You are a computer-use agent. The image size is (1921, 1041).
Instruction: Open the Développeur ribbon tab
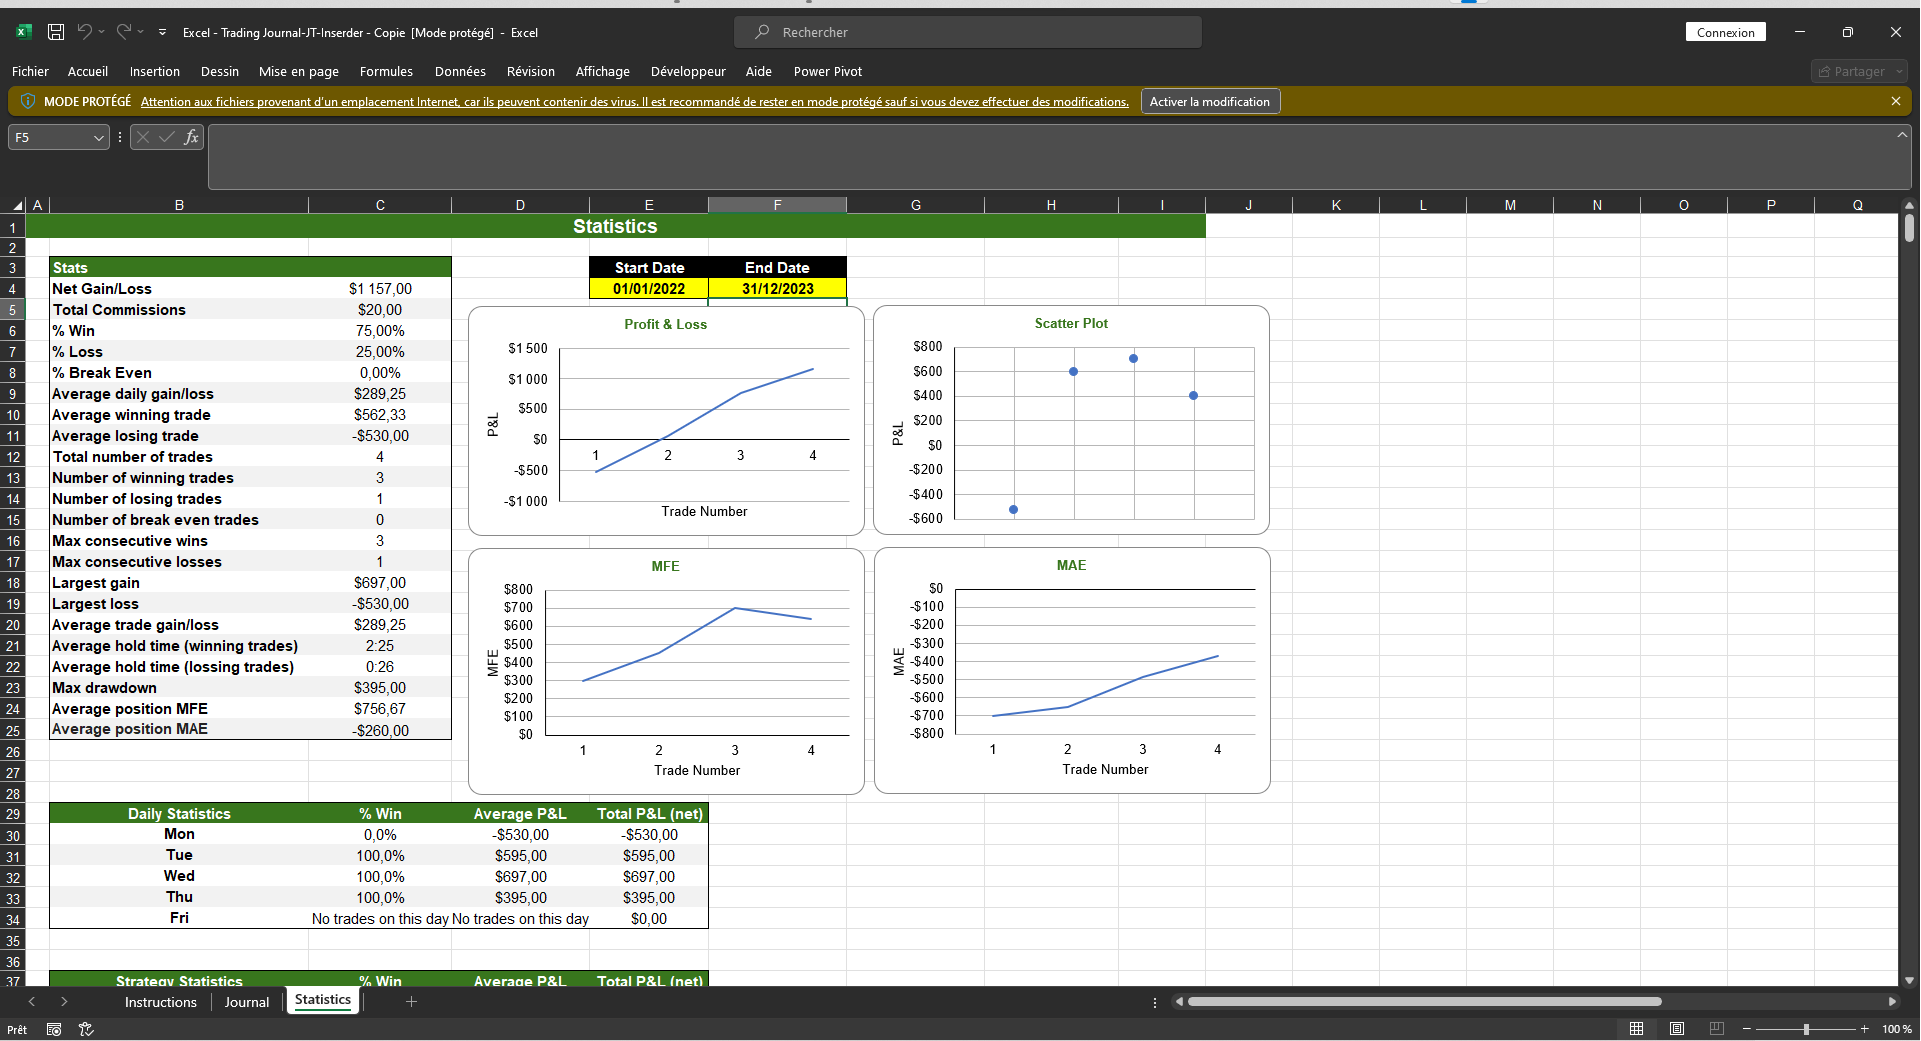(x=688, y=71)
